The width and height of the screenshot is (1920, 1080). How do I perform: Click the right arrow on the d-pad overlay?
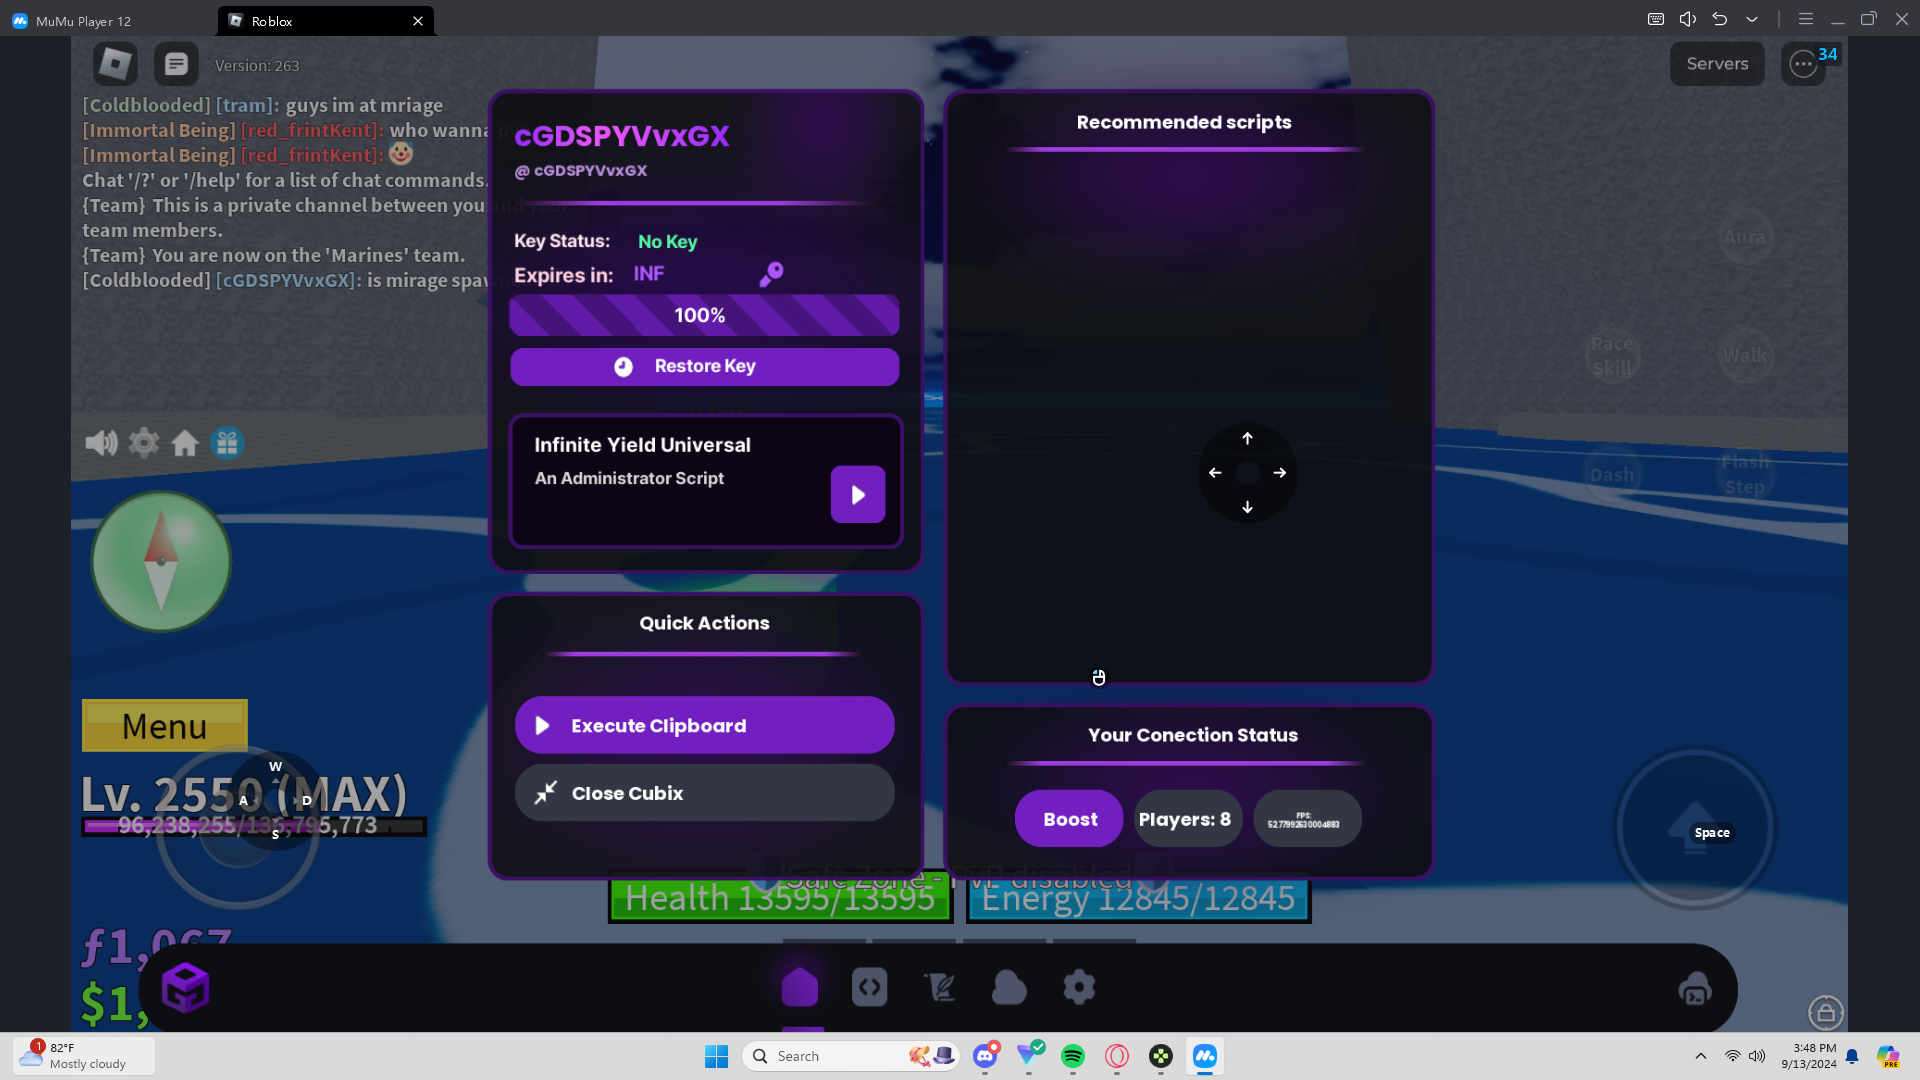[x=1280, y=473]
